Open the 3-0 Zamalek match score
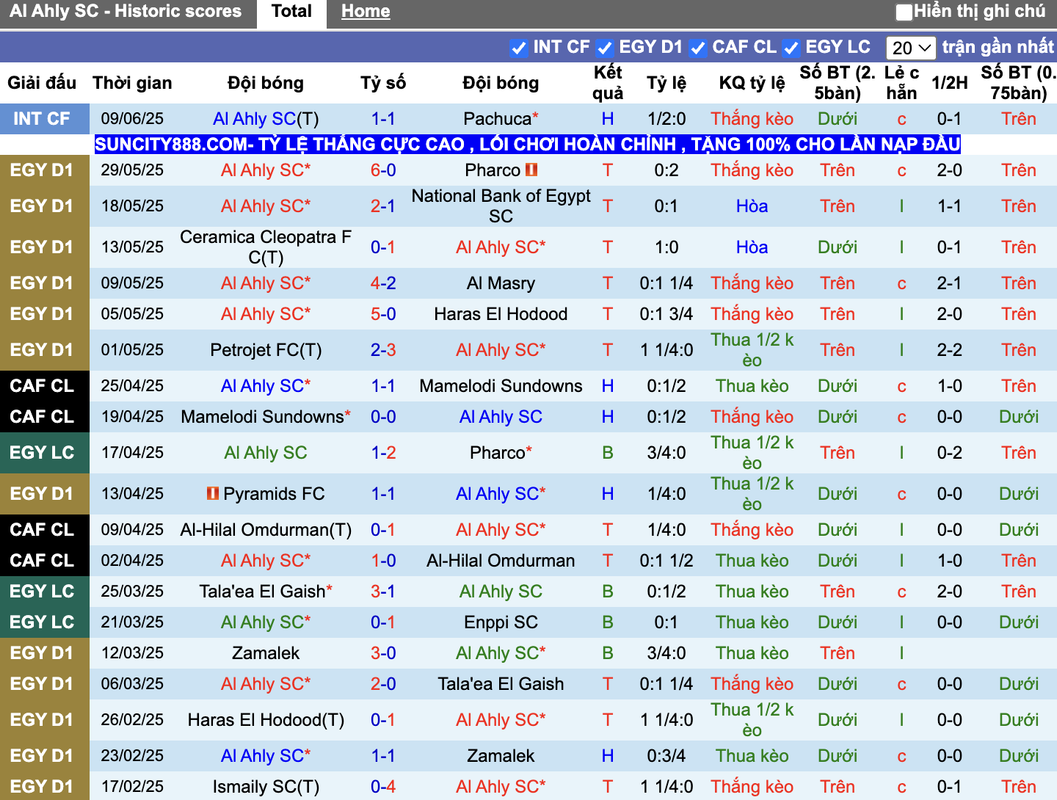This screenshot has width=1057, height=800. click(x=383, y=653)
